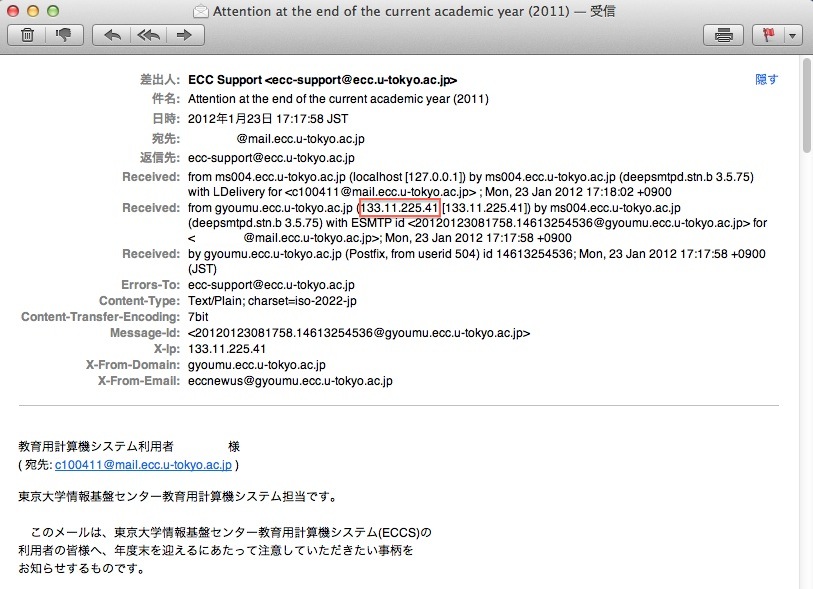
Task: Flag this message with the red flag
Action: click(768, 35)
